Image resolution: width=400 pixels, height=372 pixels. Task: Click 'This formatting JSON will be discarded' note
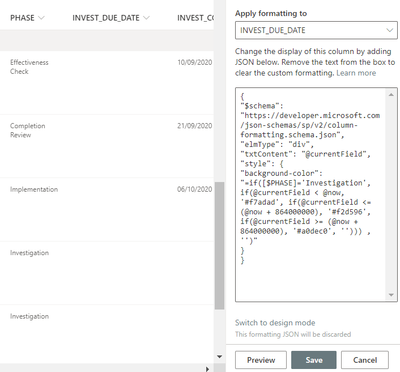coord(293,334)
